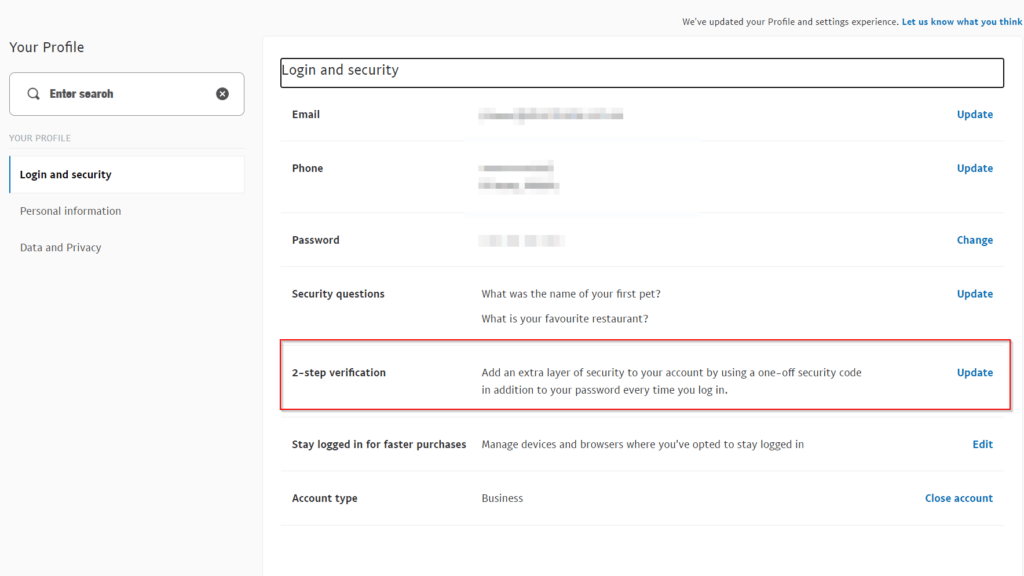The height and width of the screenshot is (576, 1024).
Task: Open the Data and Privacy section
Action: (60, 247)
